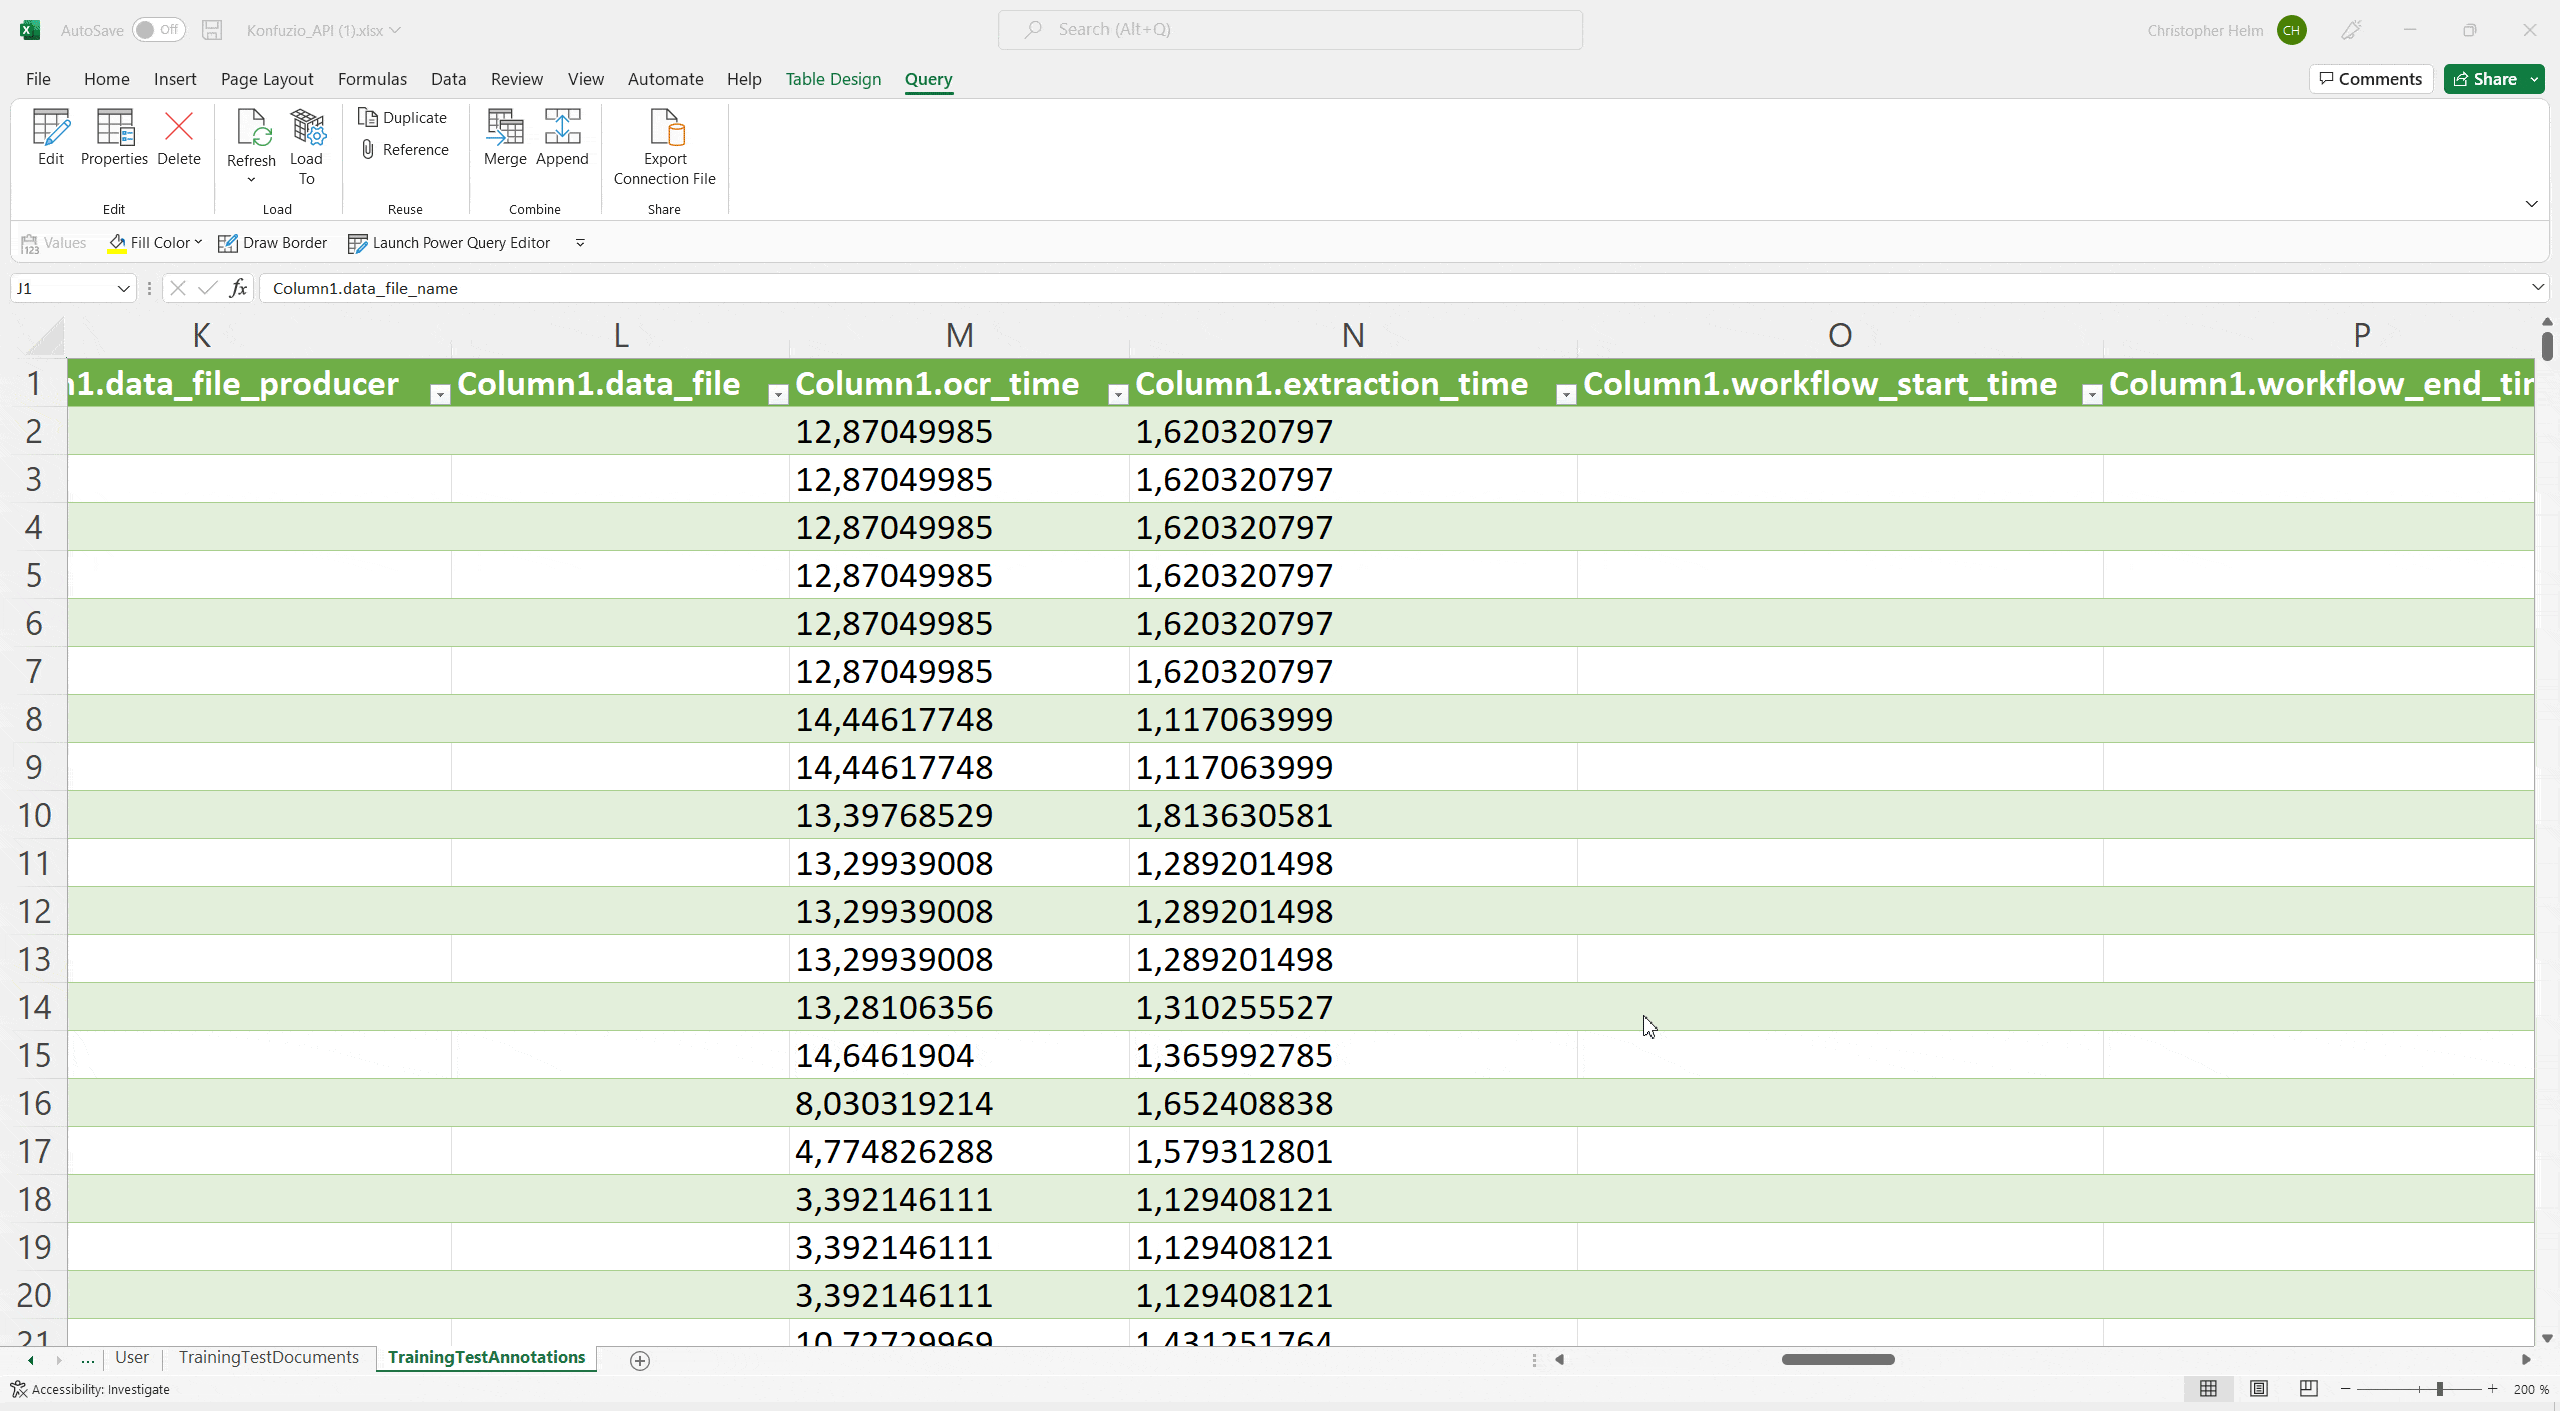Click the Refresh icon in Query ribbon

[252, 146]
